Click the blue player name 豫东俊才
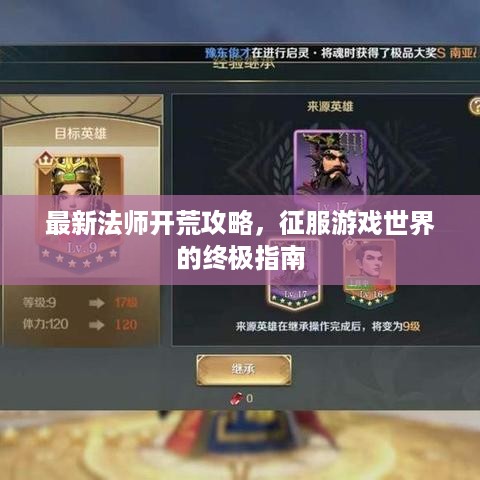 228,53
